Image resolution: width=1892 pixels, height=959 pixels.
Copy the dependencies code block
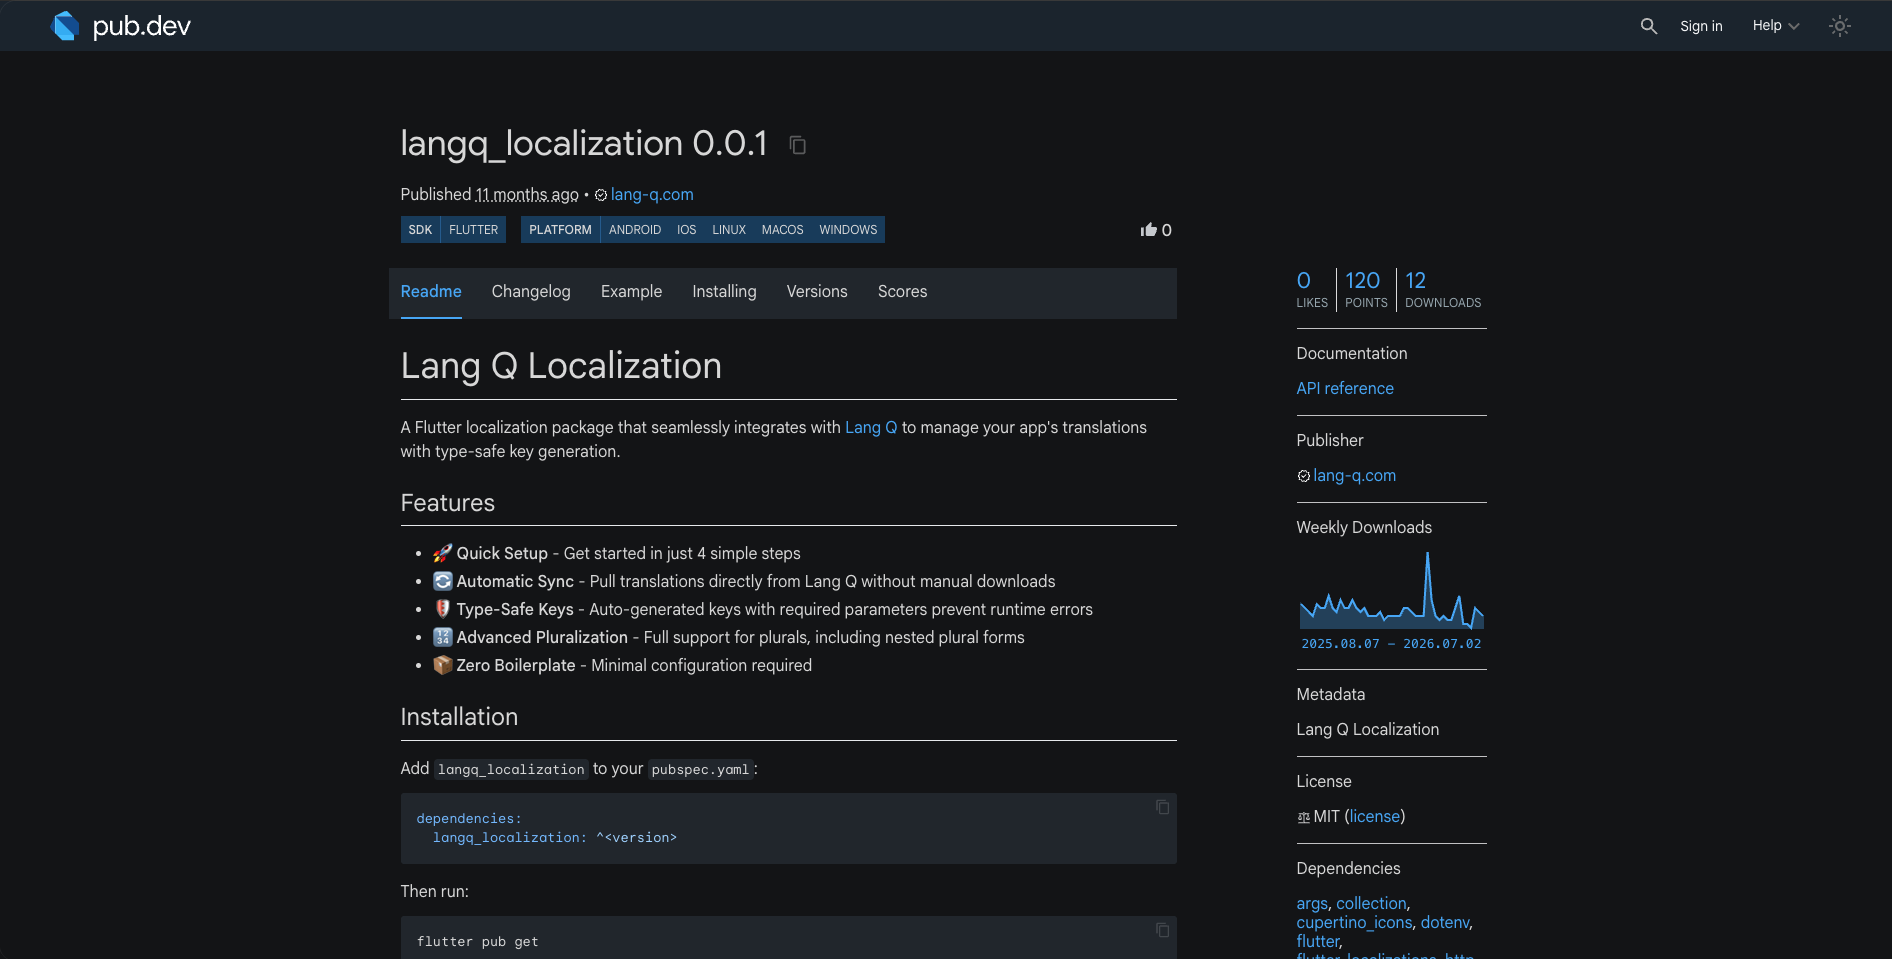[x=1162, y=807]
